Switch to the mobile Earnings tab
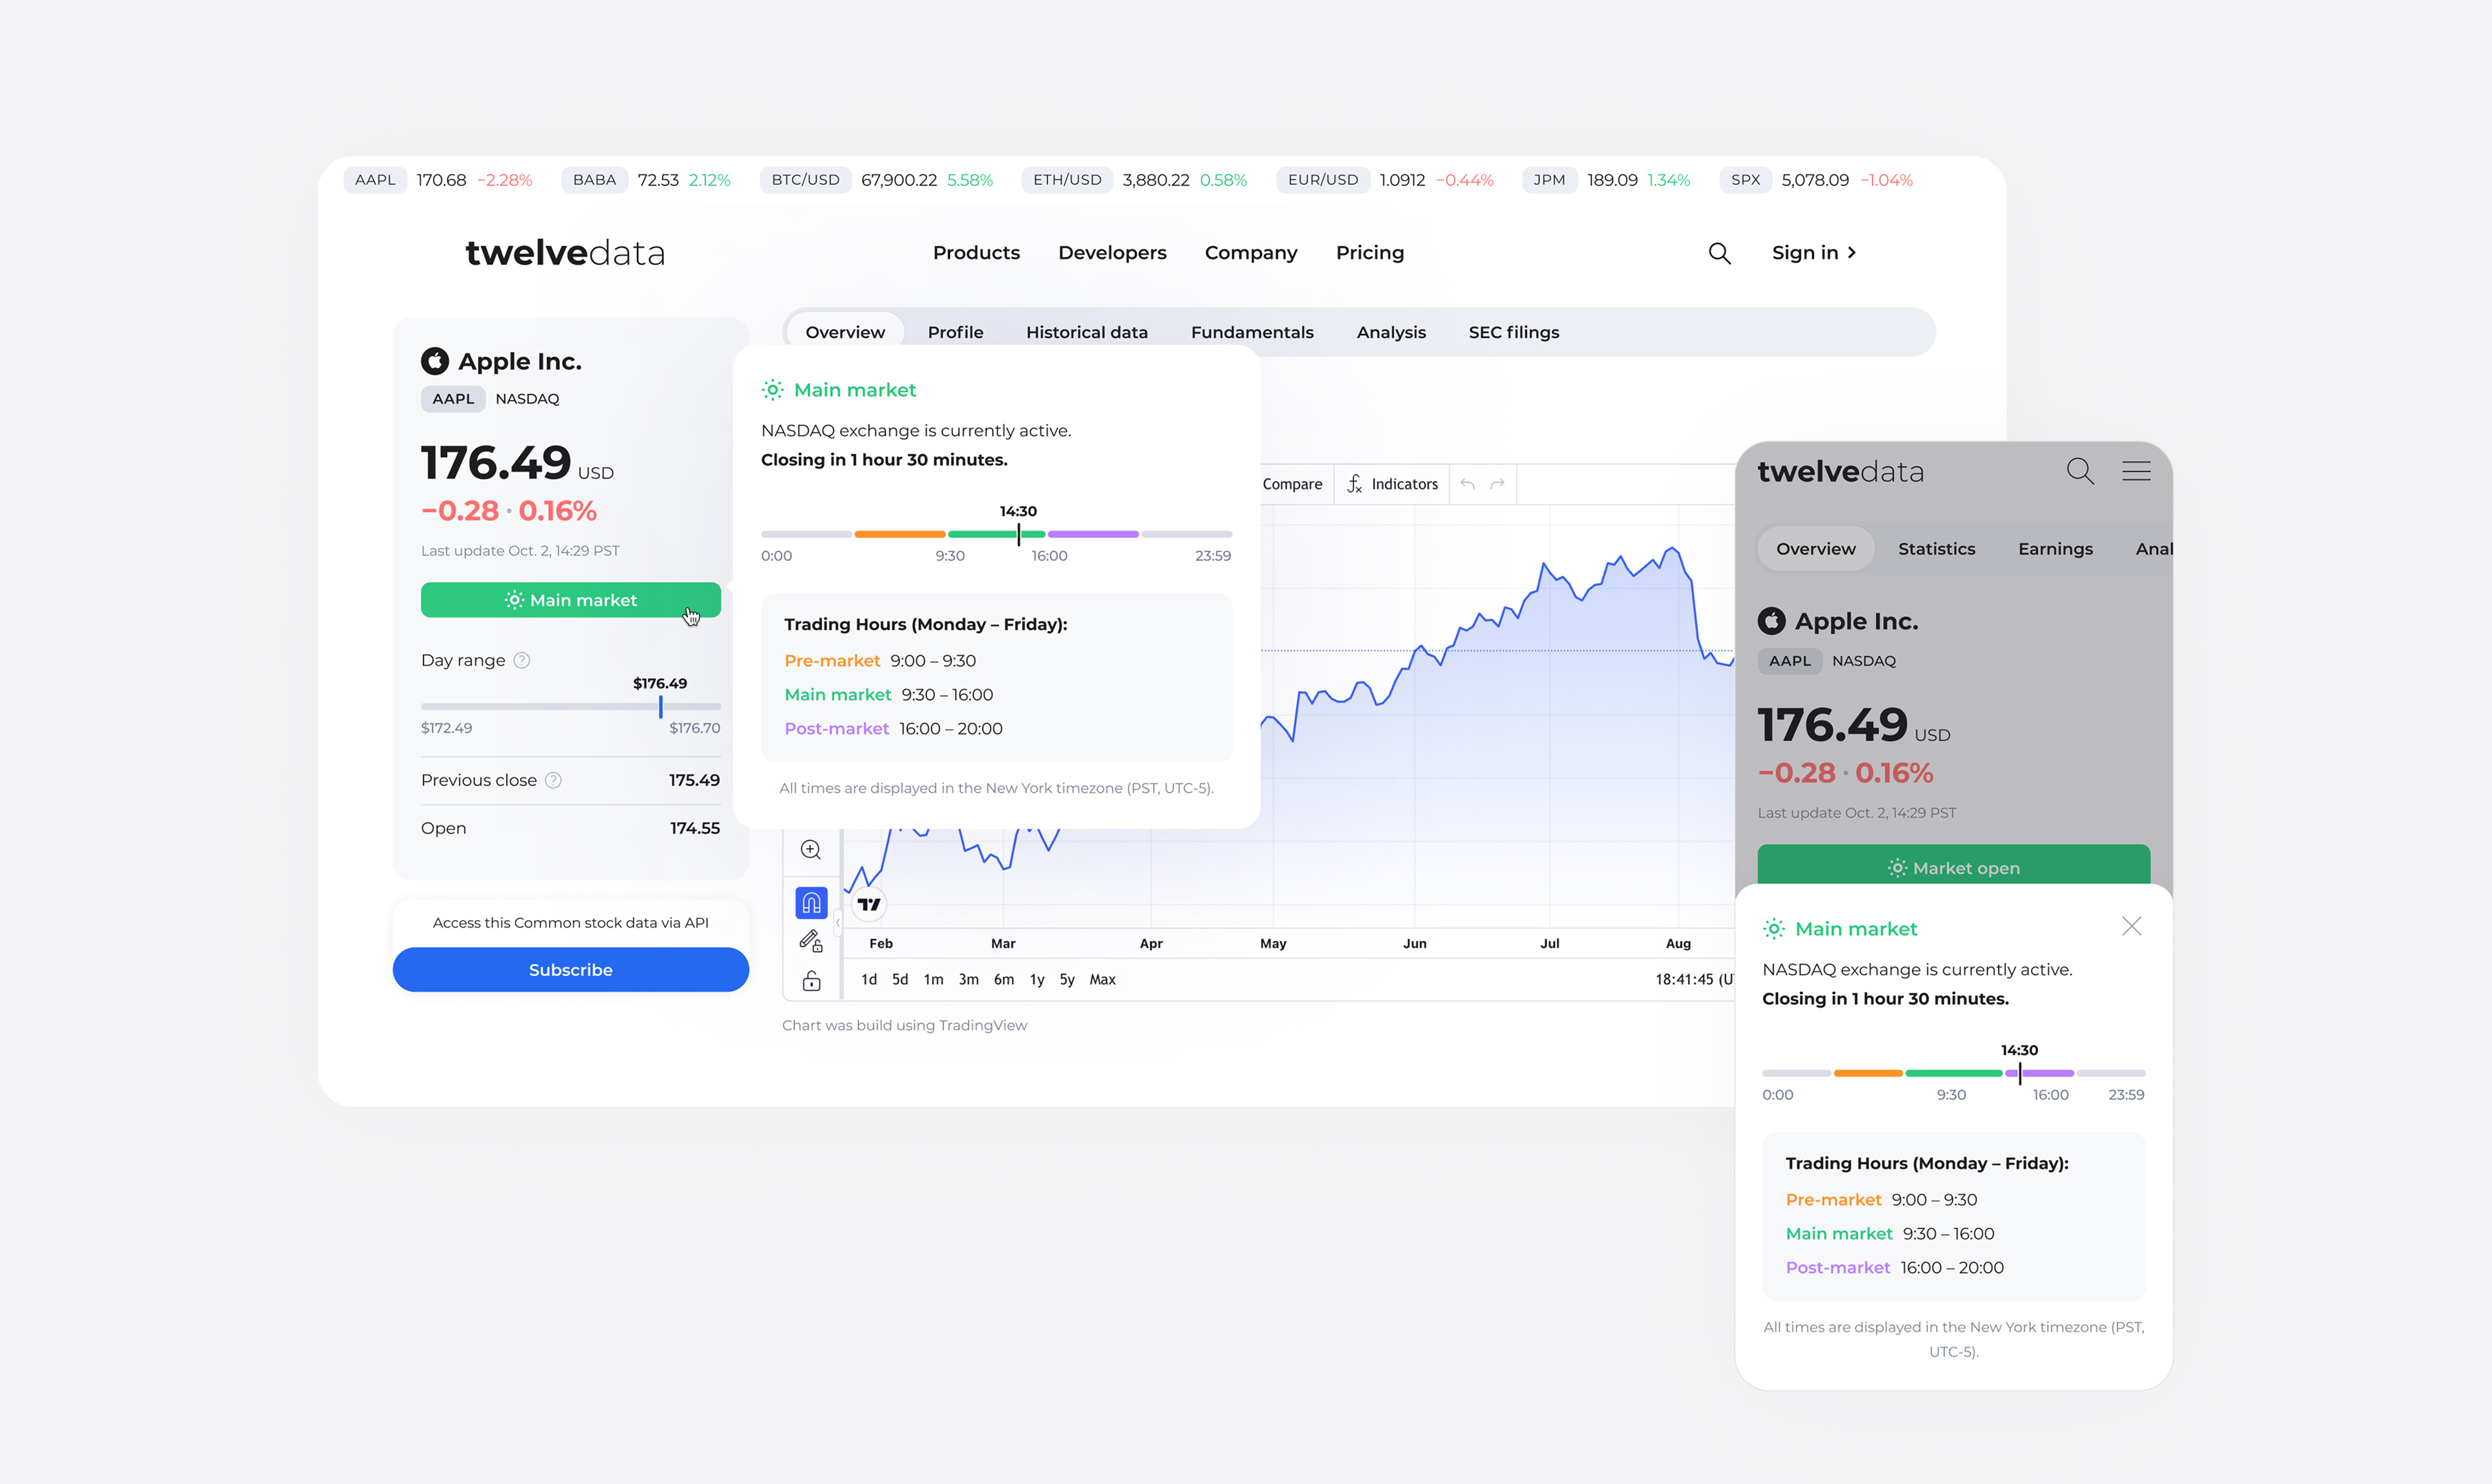 tap(2055, 549)
